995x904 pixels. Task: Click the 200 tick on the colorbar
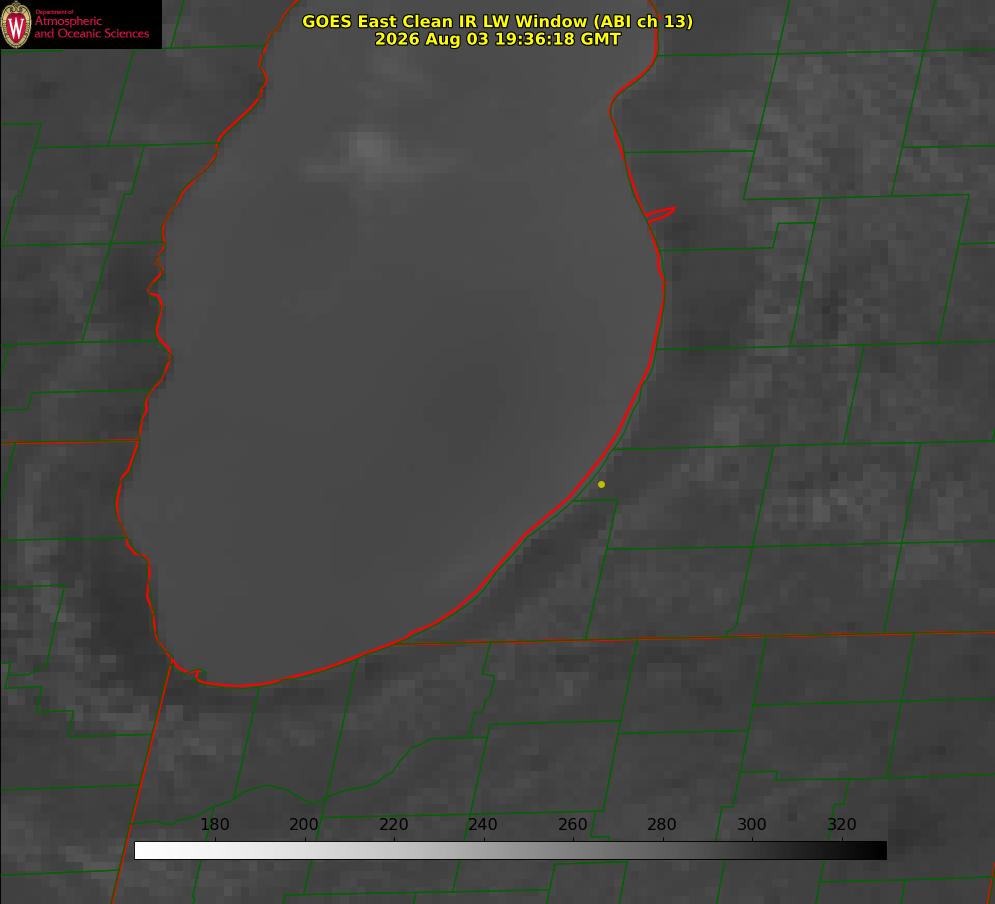304,824
